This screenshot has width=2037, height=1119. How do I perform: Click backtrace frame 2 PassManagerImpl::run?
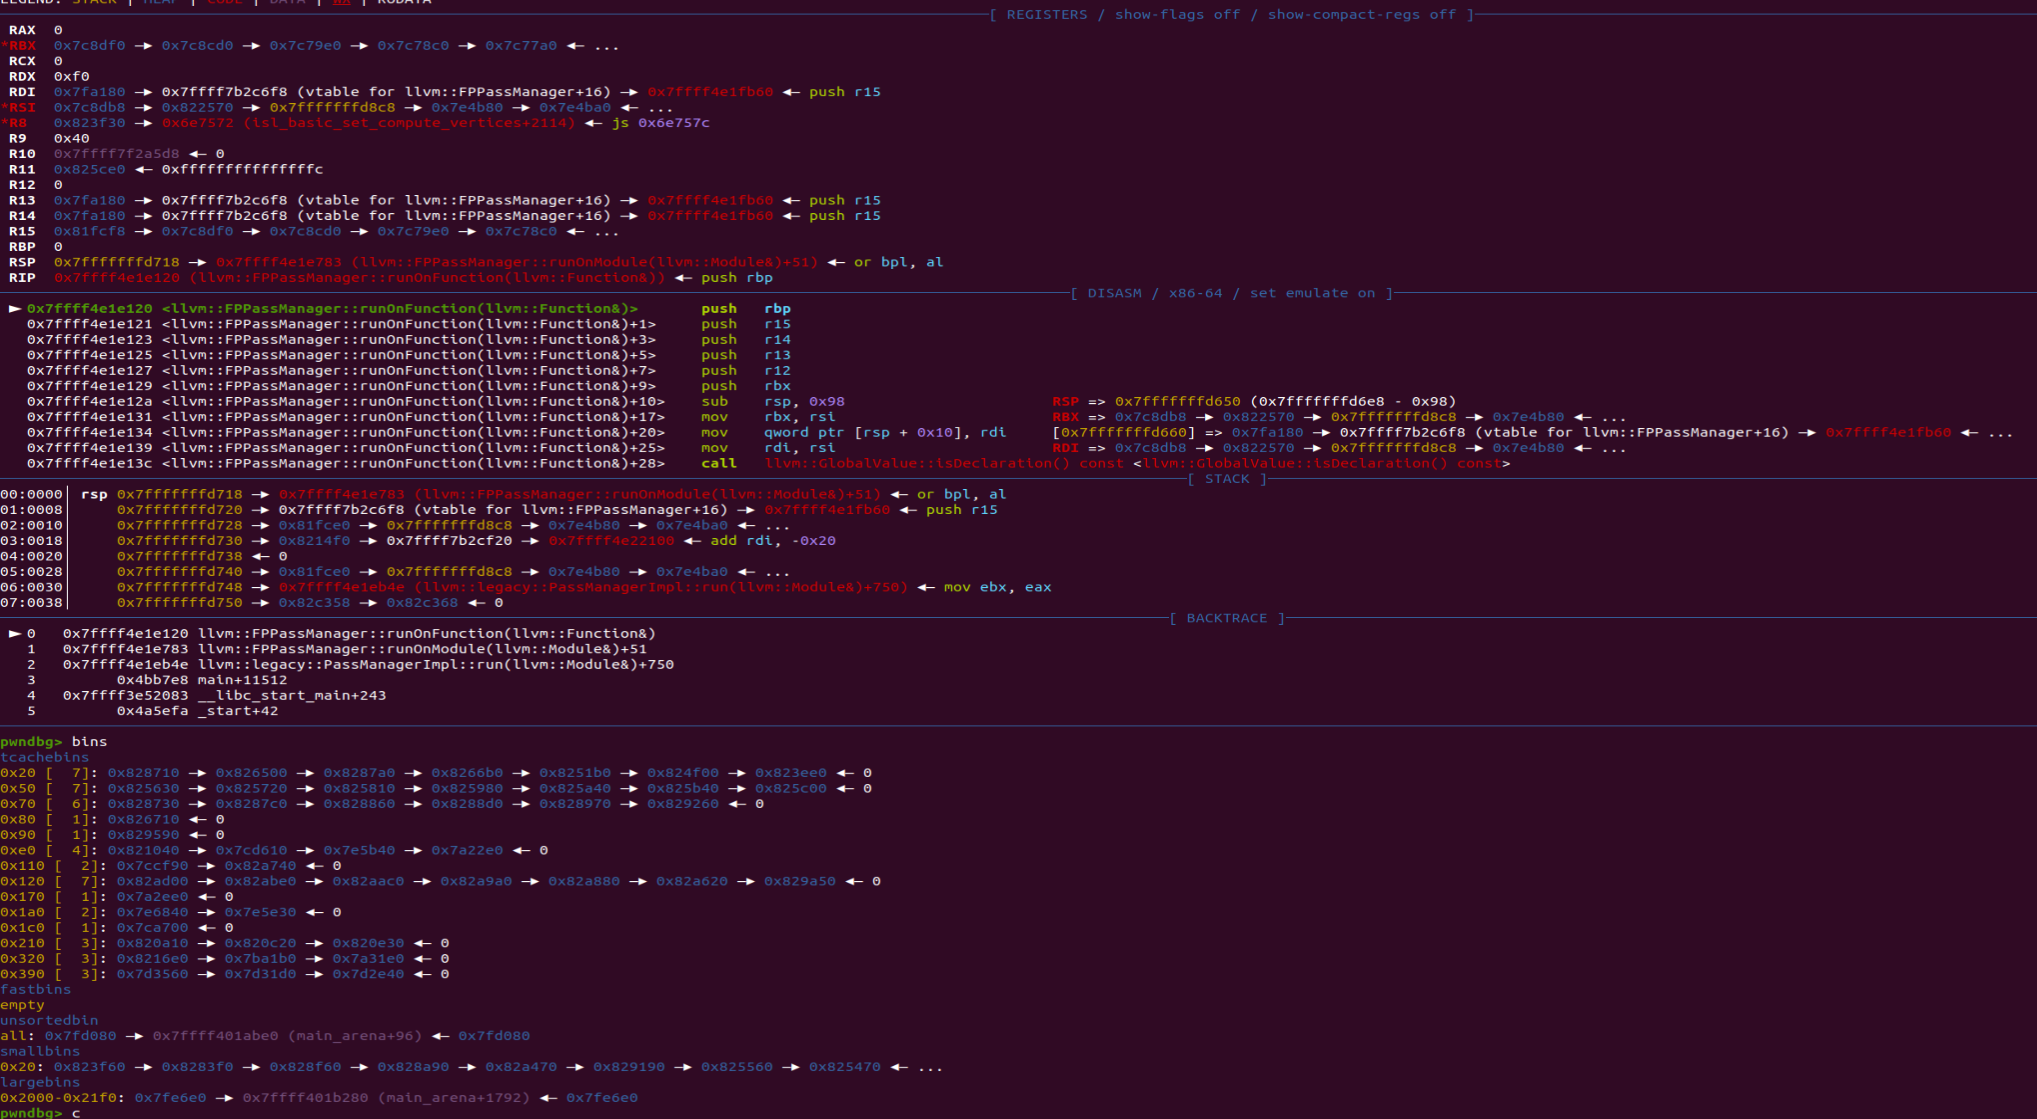[x=350, y=665]
